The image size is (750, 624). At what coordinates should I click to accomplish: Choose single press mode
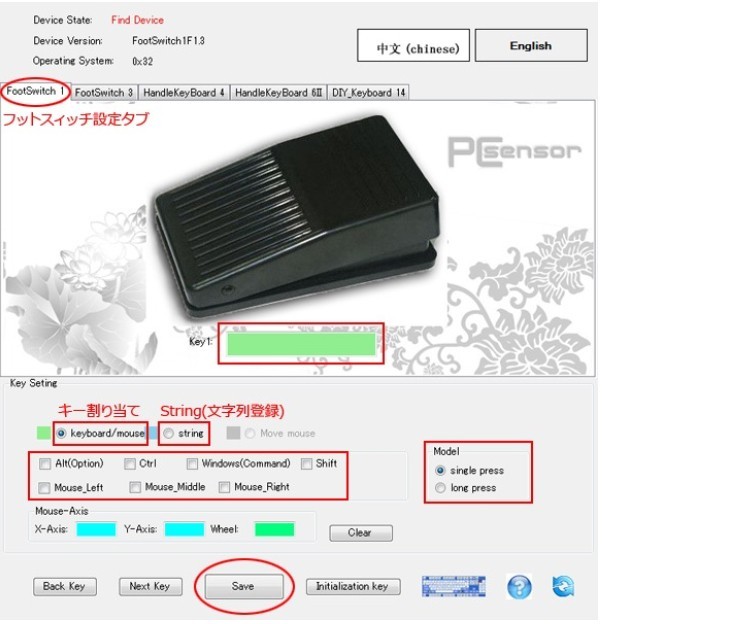[440, 471]
